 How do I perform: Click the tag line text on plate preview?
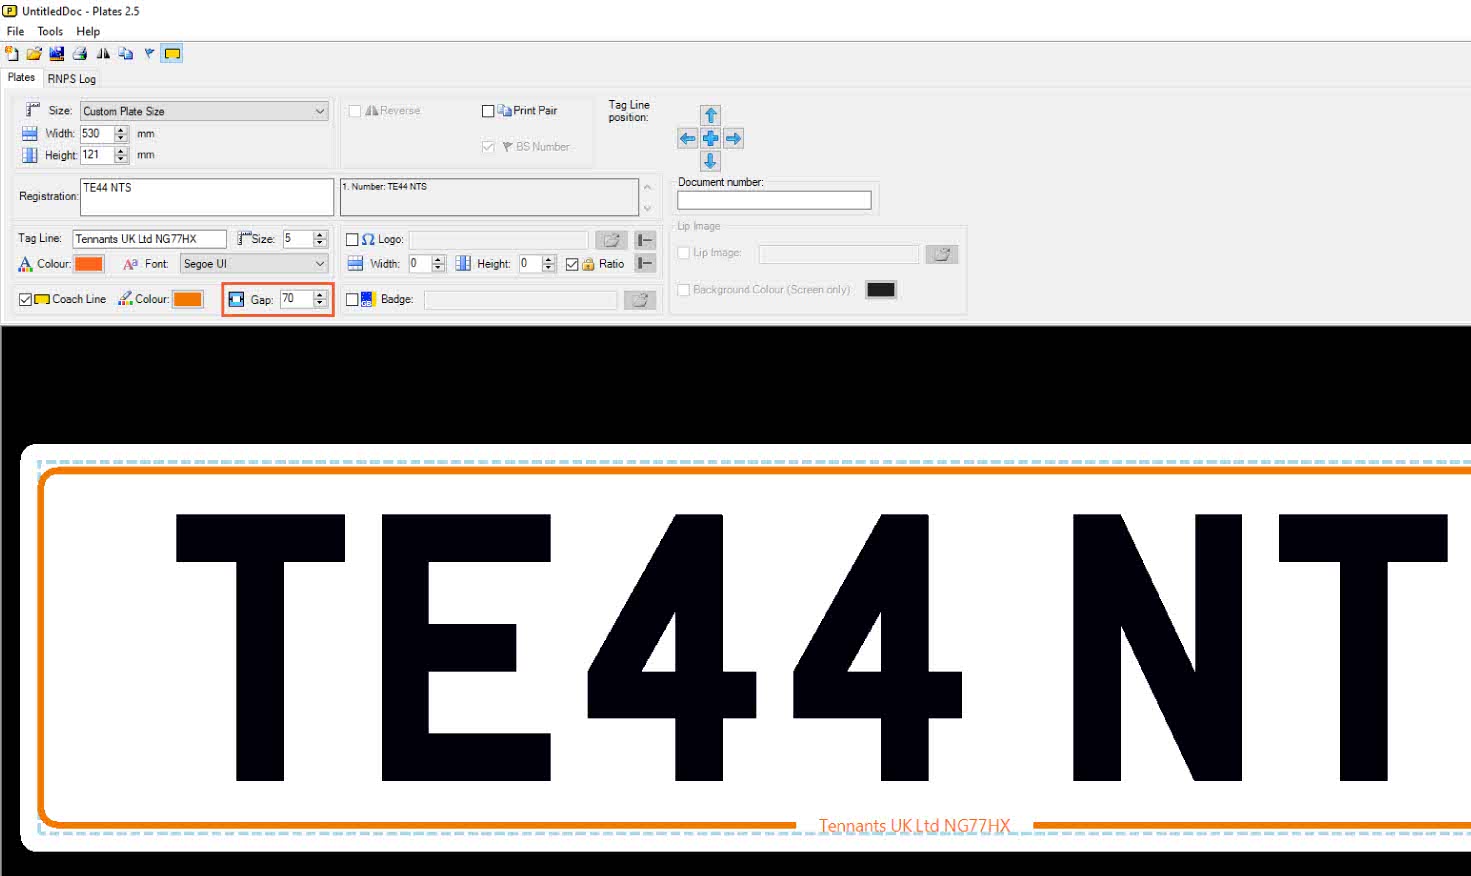tap(914, 826)
